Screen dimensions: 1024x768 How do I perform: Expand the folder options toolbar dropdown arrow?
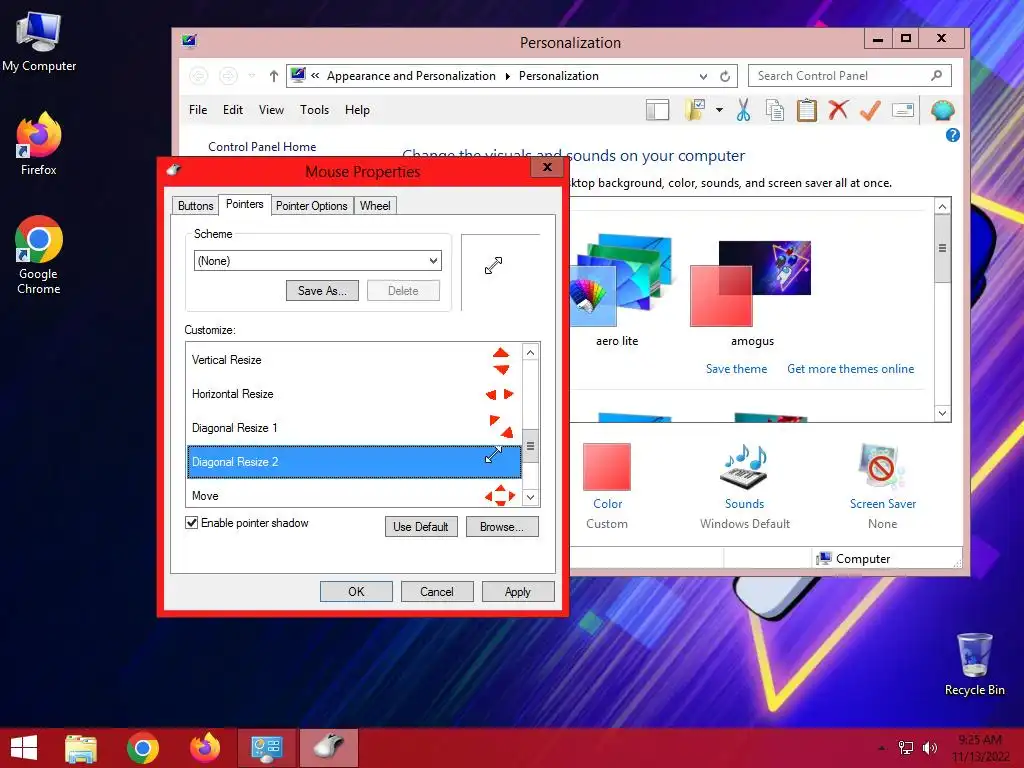[719, 110]
